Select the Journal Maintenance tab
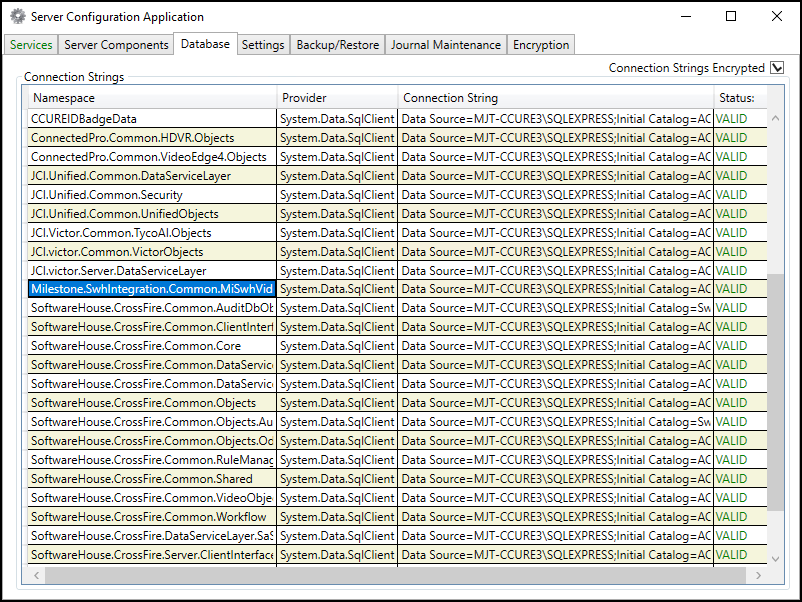The width and height of the screenshot is (802, 602). [x=445, y=45]
